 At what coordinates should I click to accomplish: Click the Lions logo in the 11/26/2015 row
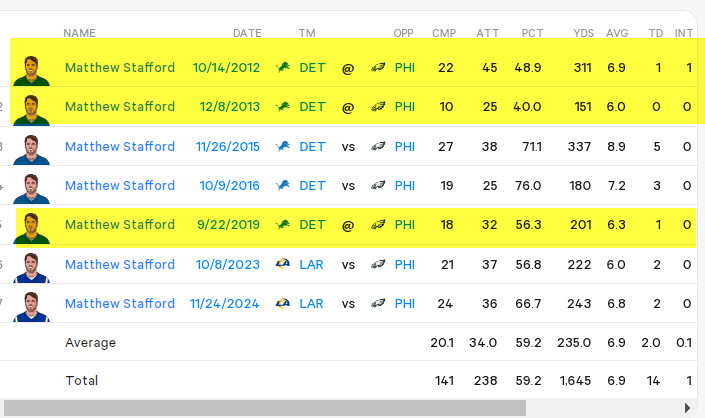click(283, 146)
